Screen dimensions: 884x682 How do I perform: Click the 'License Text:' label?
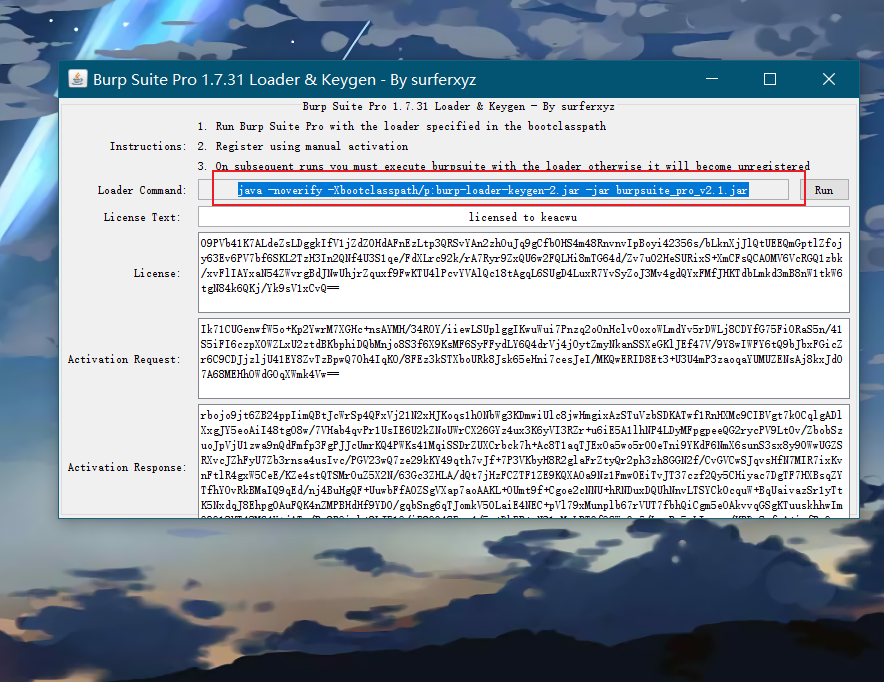point(142,218)
